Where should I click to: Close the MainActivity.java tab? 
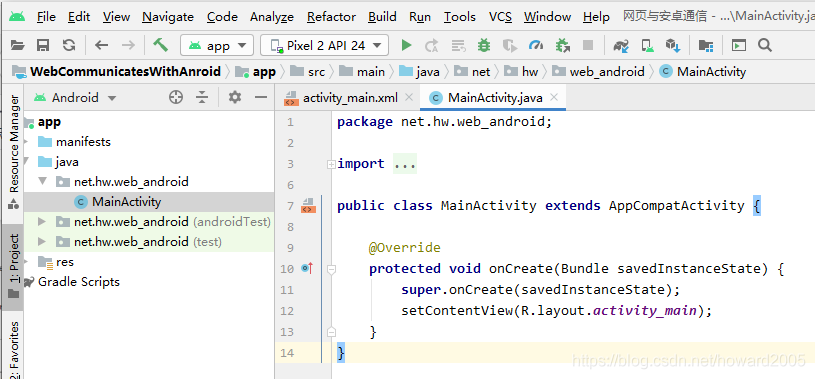554,97
